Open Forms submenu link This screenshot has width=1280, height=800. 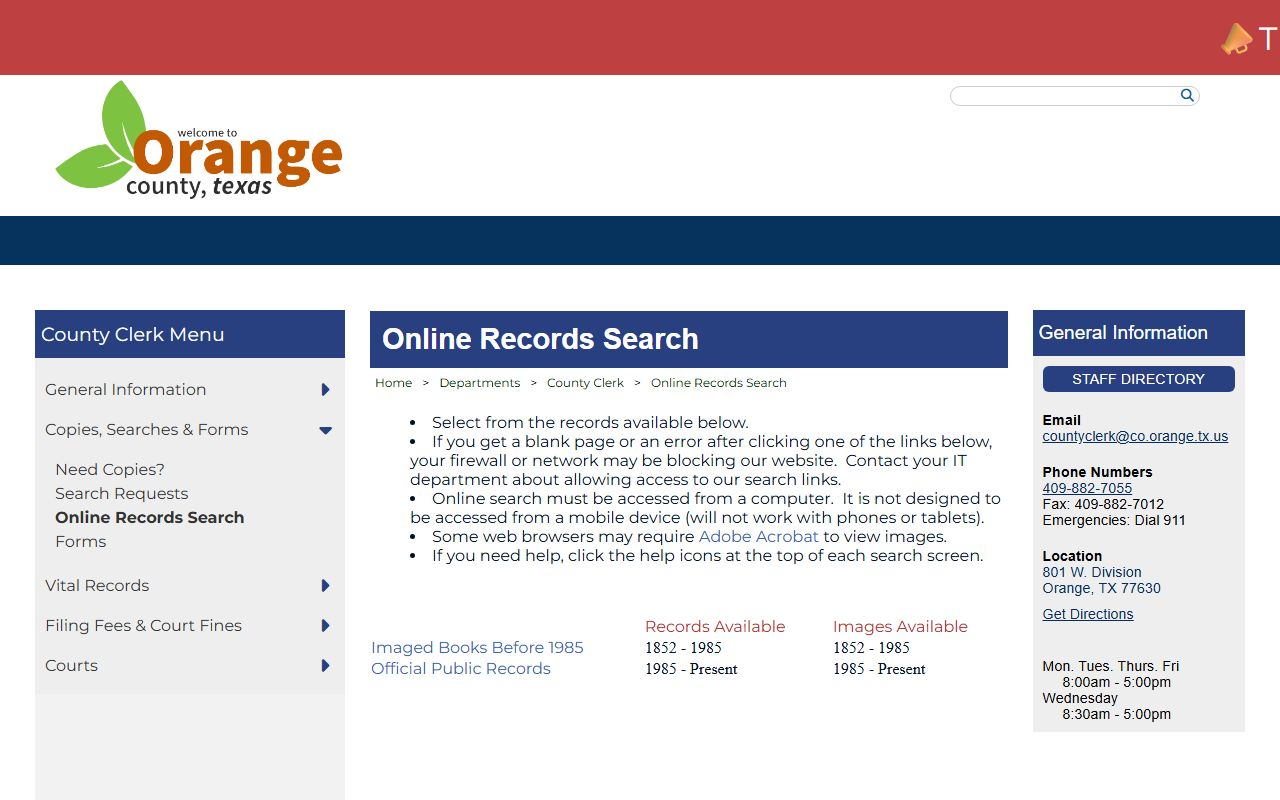click(x=81, y=542)
